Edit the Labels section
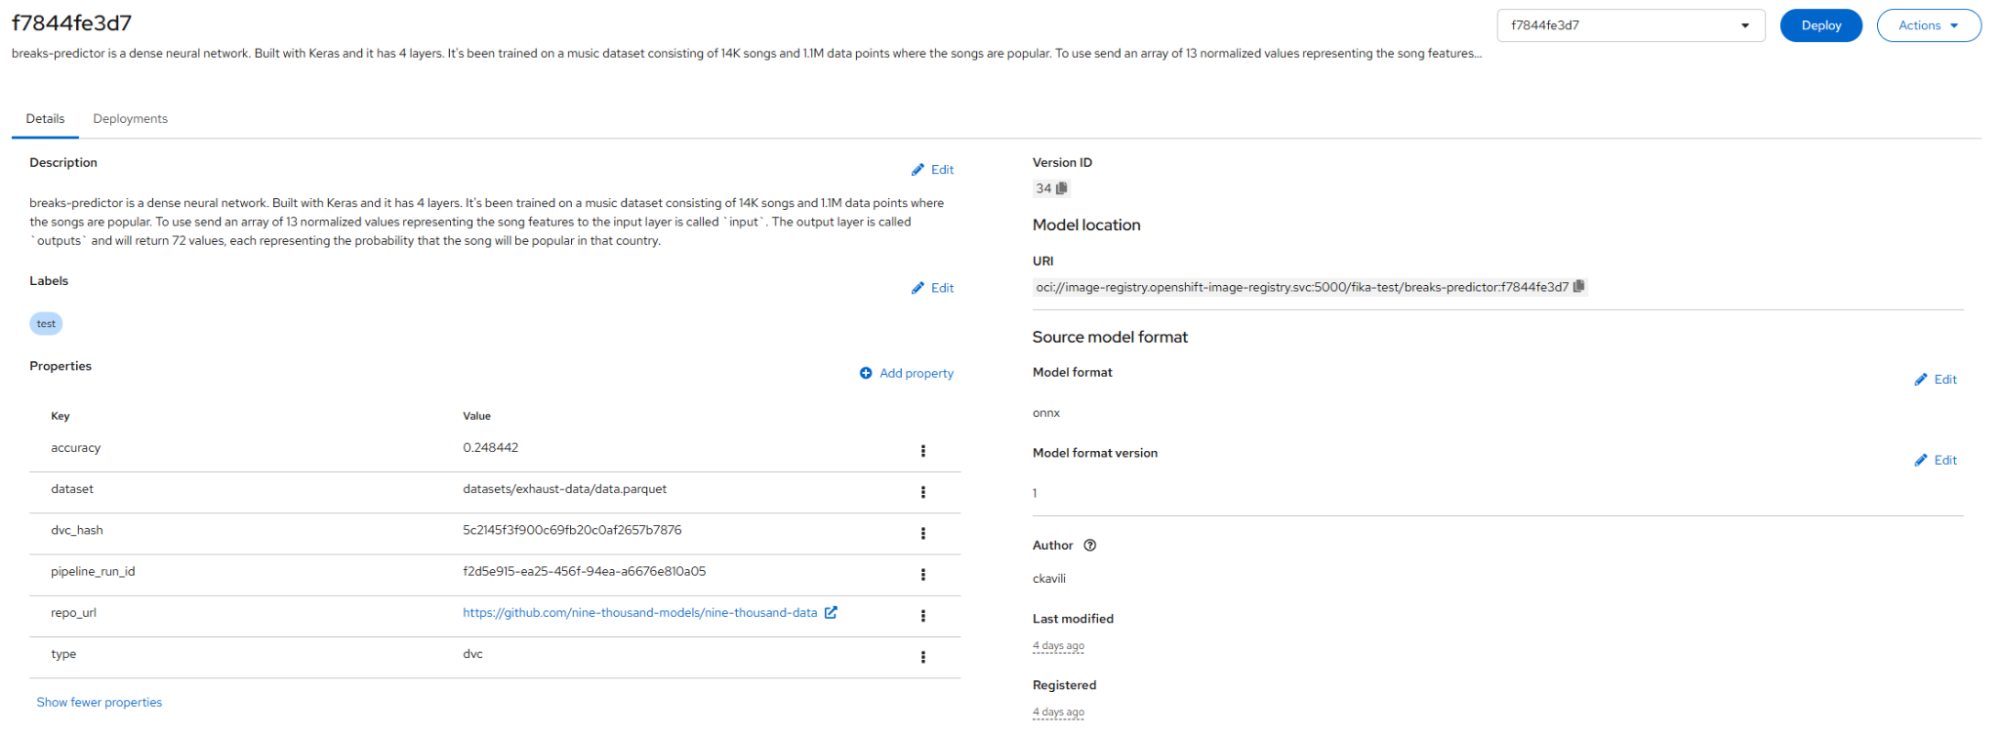The image size is (1999, 738). click(932, 288)
